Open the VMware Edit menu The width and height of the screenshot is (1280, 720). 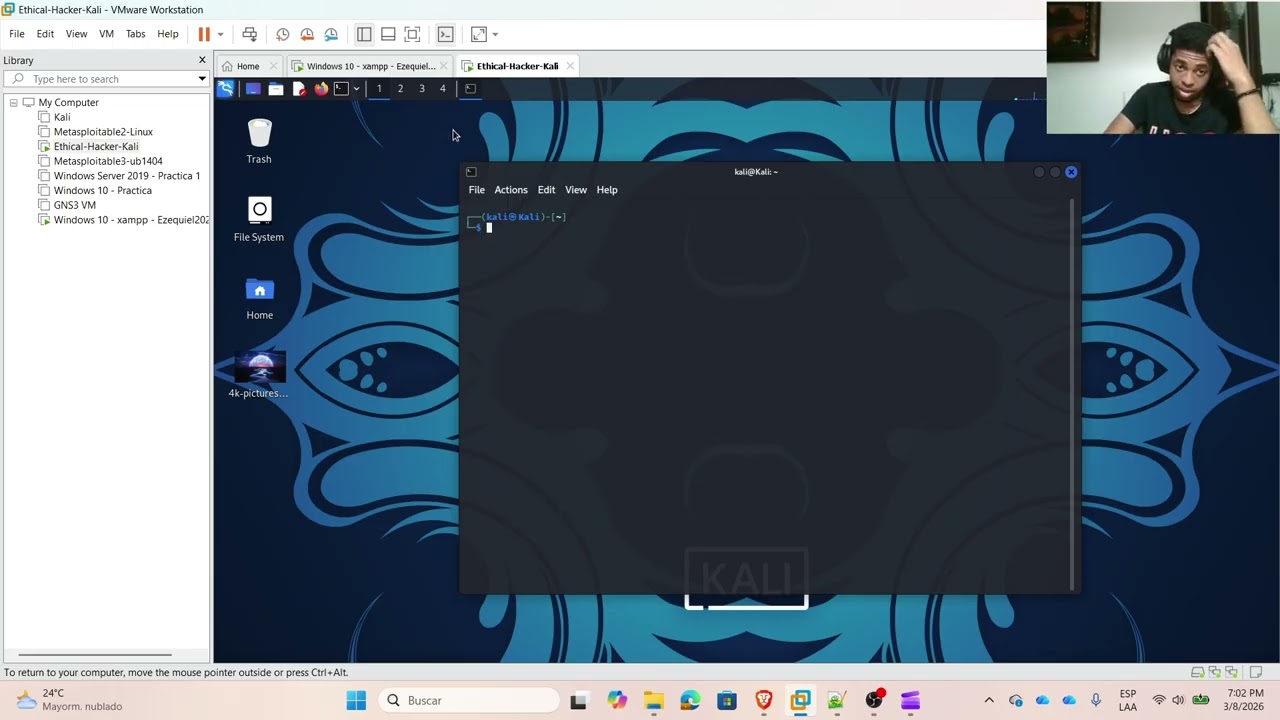(45, 34)
